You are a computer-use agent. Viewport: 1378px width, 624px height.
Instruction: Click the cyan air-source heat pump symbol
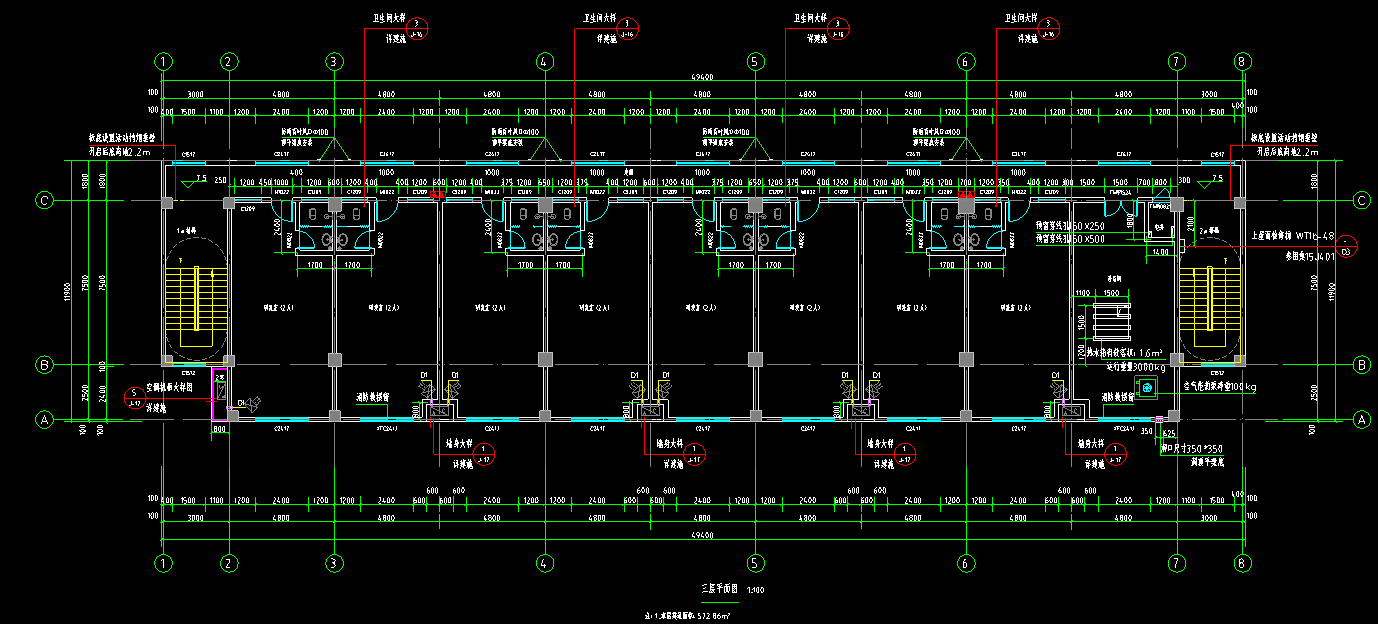(1146, 387)
